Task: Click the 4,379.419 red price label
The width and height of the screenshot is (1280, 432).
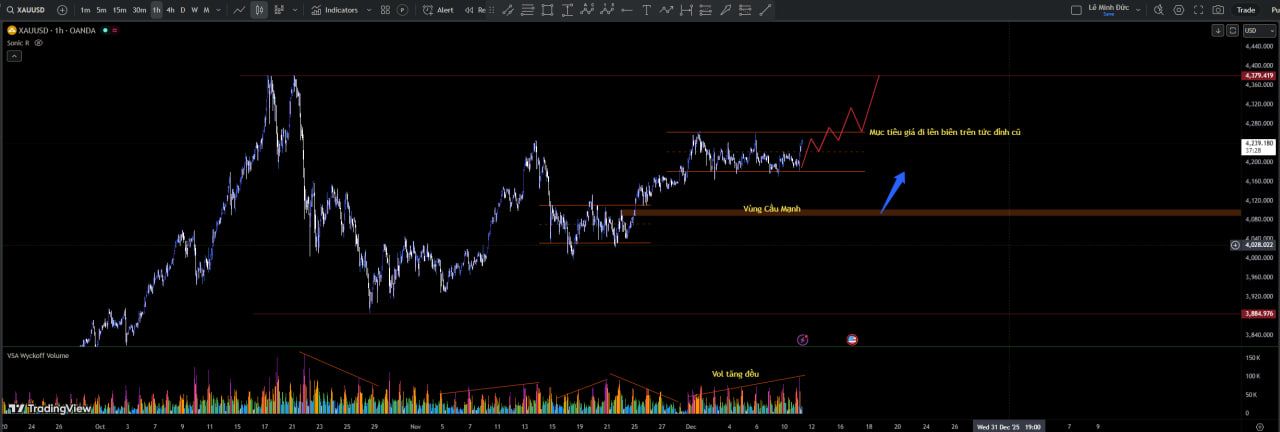Action: pos(1257,76)
